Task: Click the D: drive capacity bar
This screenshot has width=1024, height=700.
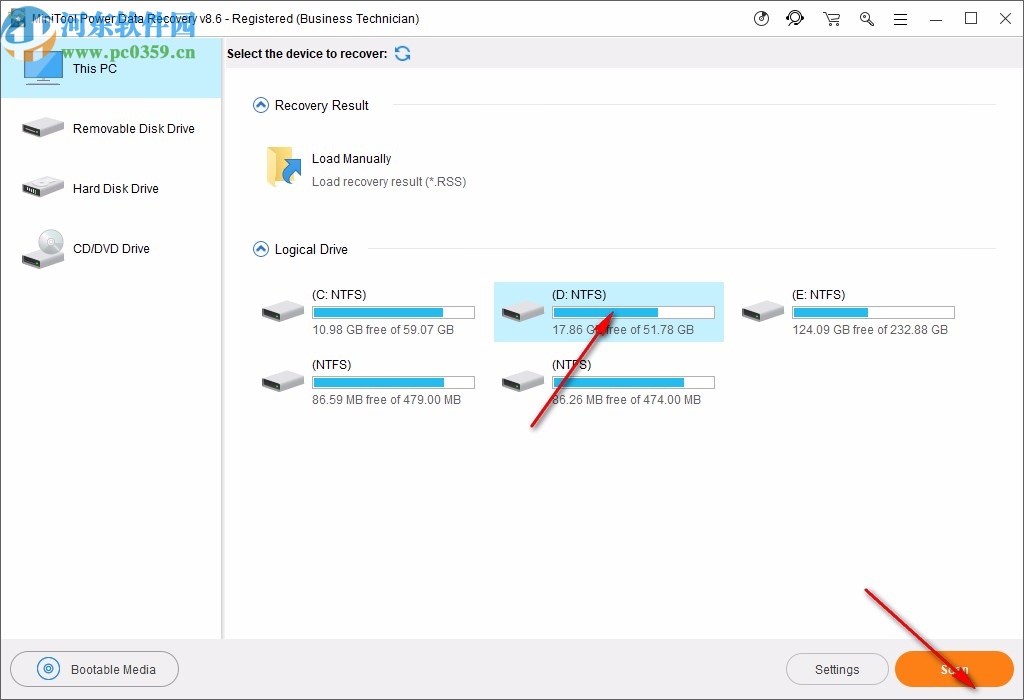Action: pyautogui.click(x=633, y=312)
